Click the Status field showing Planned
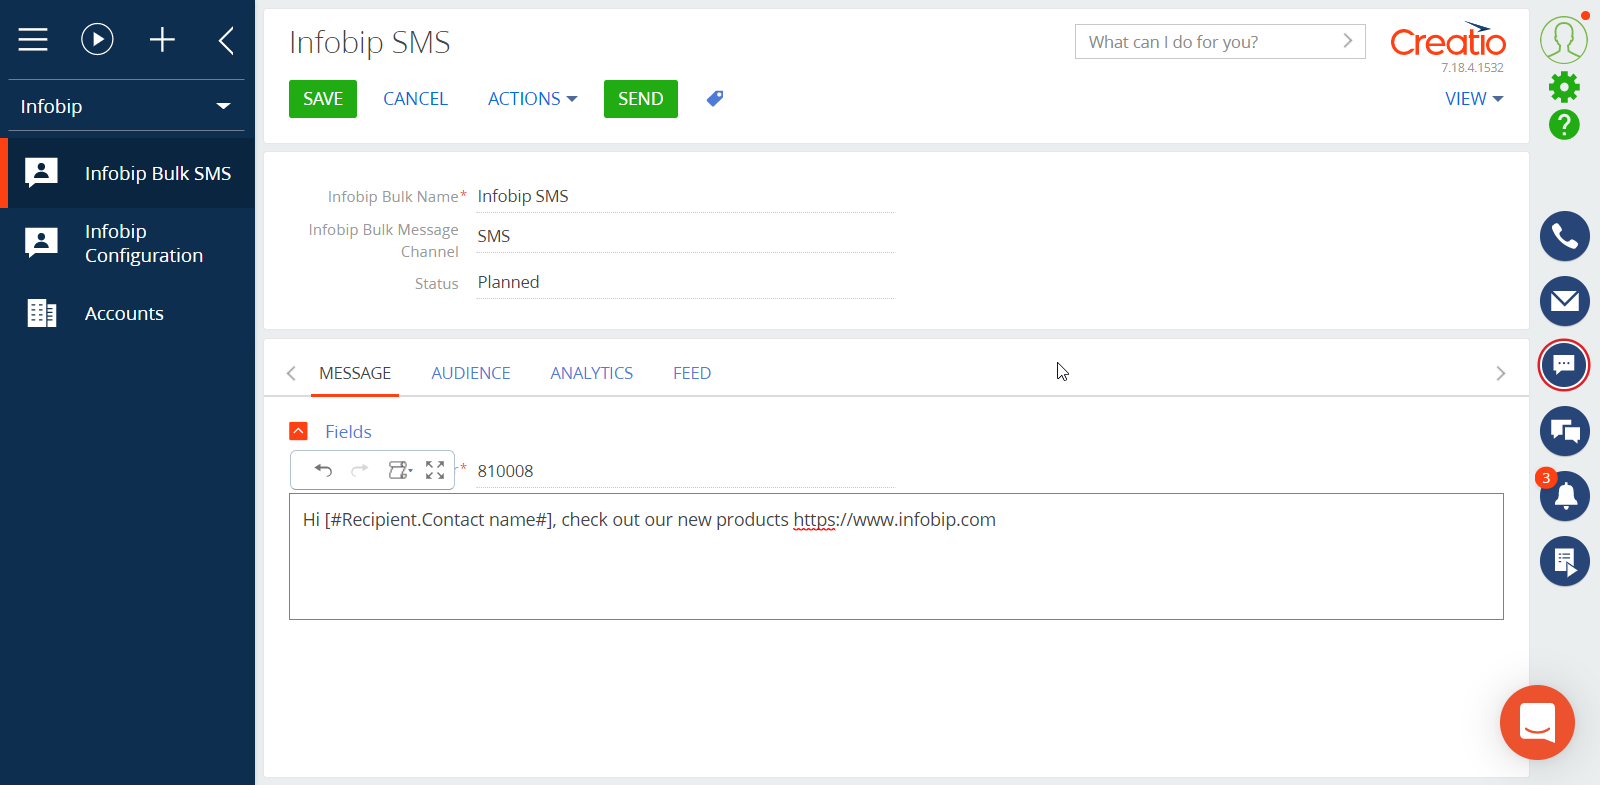 (x=685, y=282)
